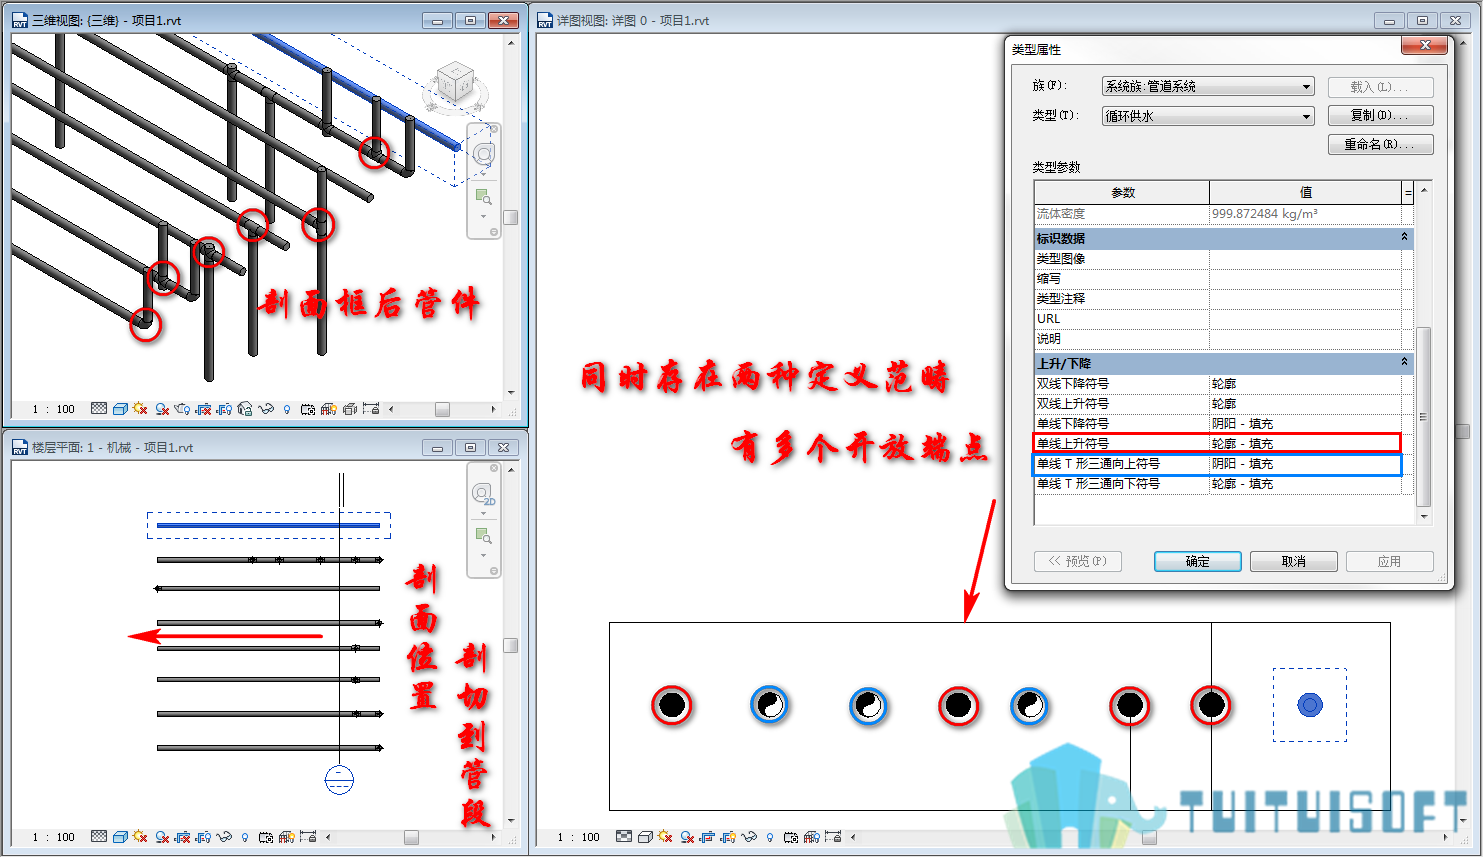This screenshot has width=1484, height=858.
Task: Open the 族 (Family) dropdown
Action: pyautogui.click(x=1208, y=87)
